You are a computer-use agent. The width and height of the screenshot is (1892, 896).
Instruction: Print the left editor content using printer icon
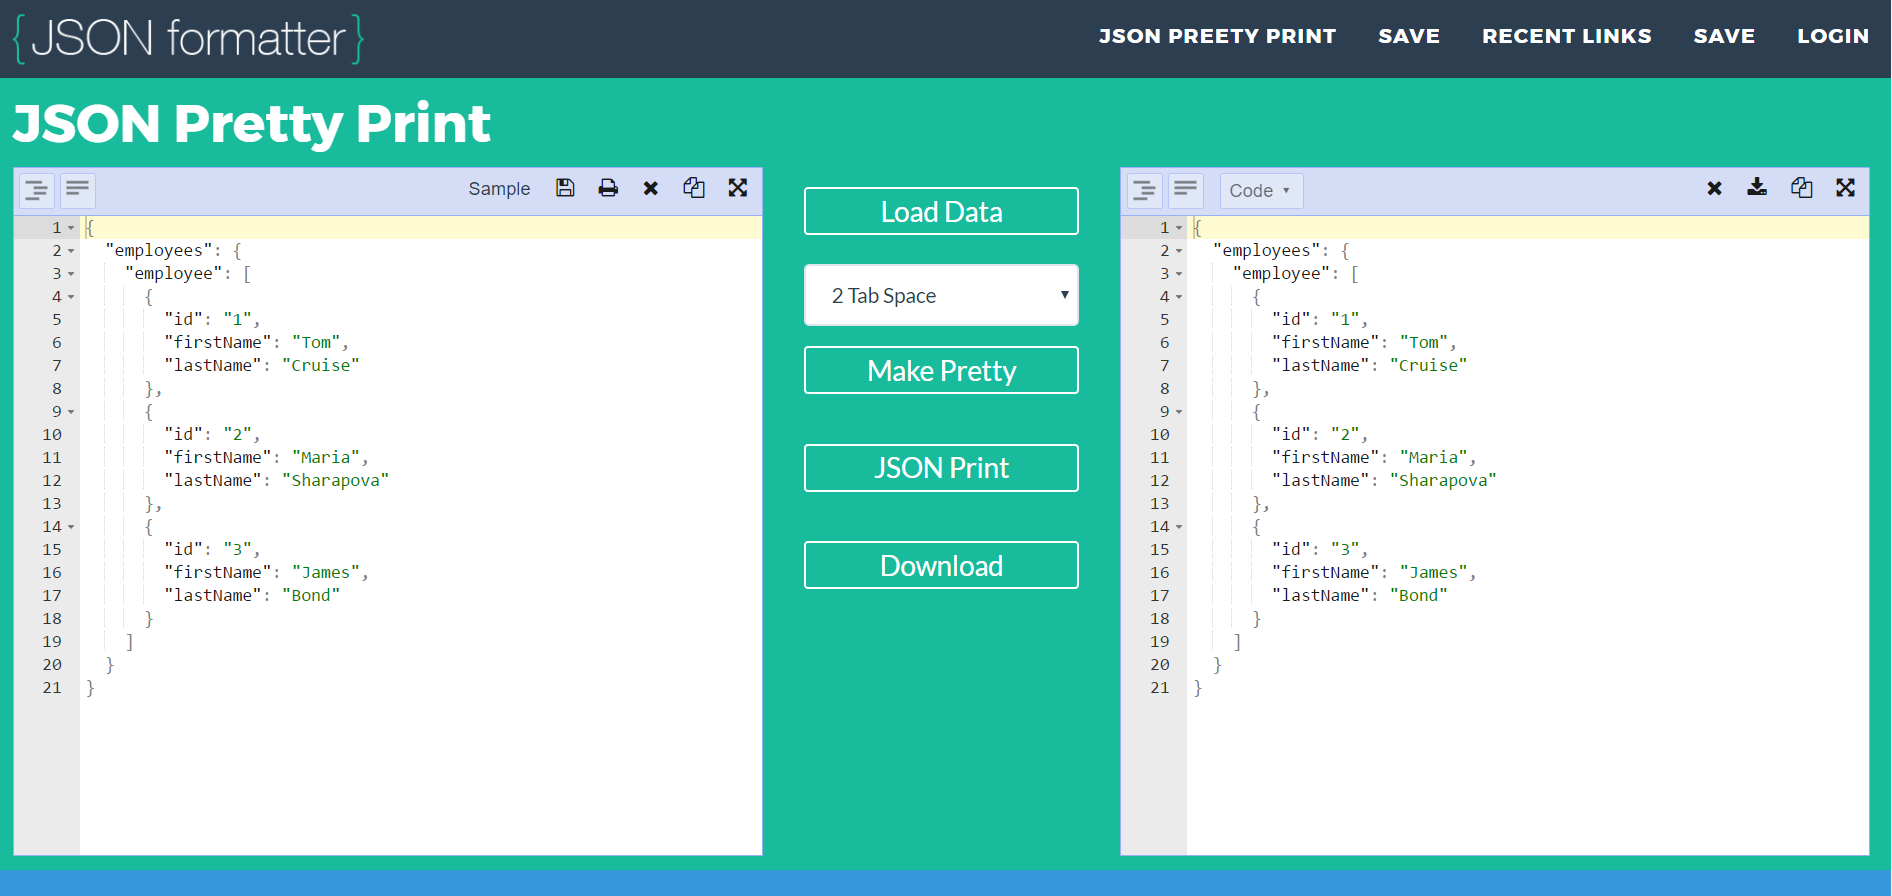[x=608, y=188]
